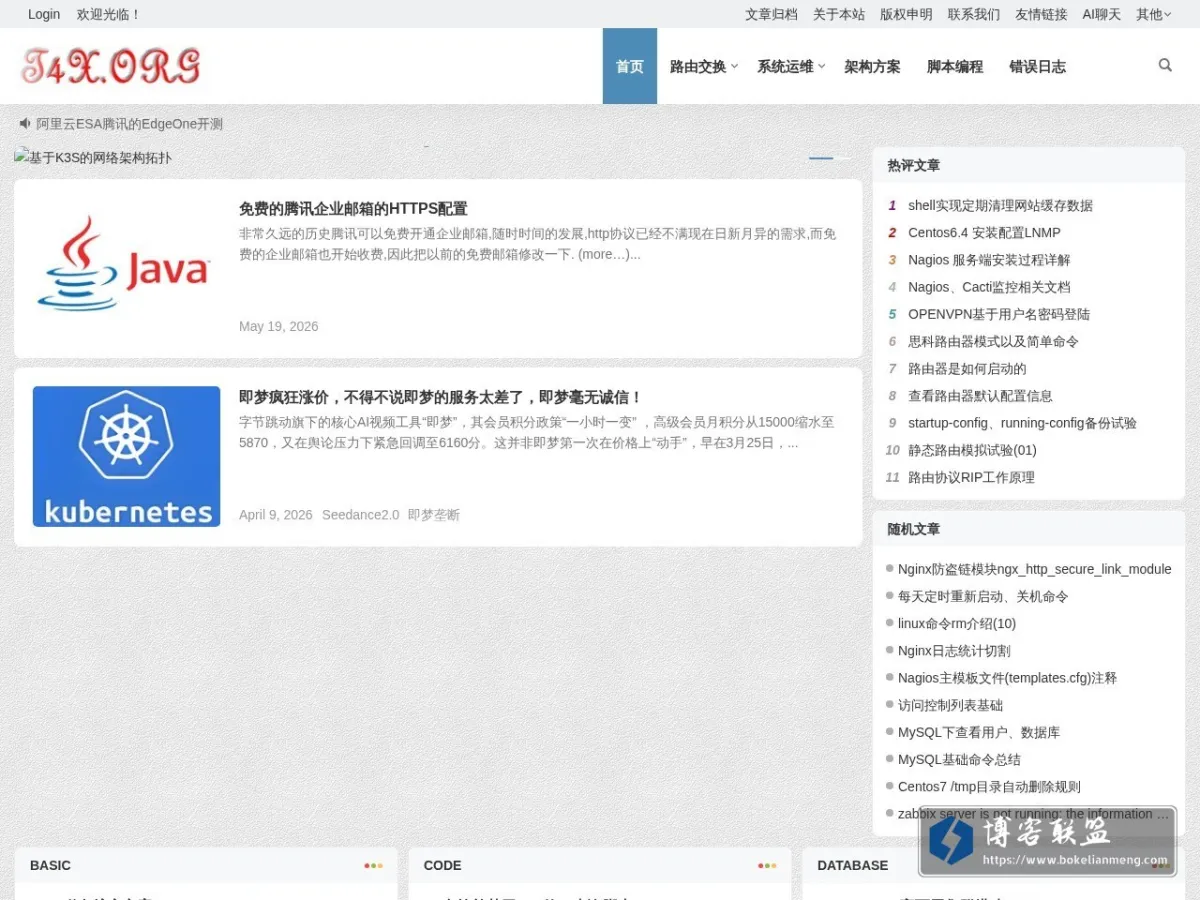Screen dimensions: 1200x900
Task: Open shell实现定期清理网站缓存数据
Action: click(1000, 205)
